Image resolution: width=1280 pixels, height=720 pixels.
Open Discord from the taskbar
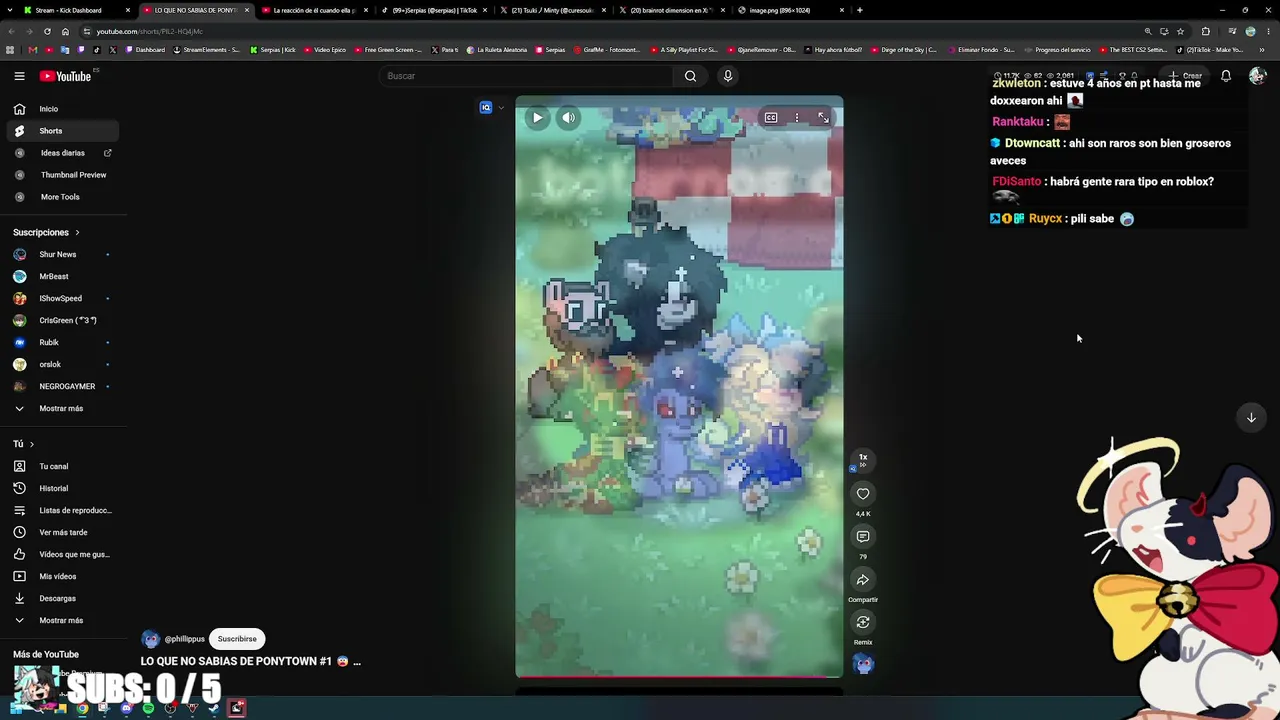[126, 708]
